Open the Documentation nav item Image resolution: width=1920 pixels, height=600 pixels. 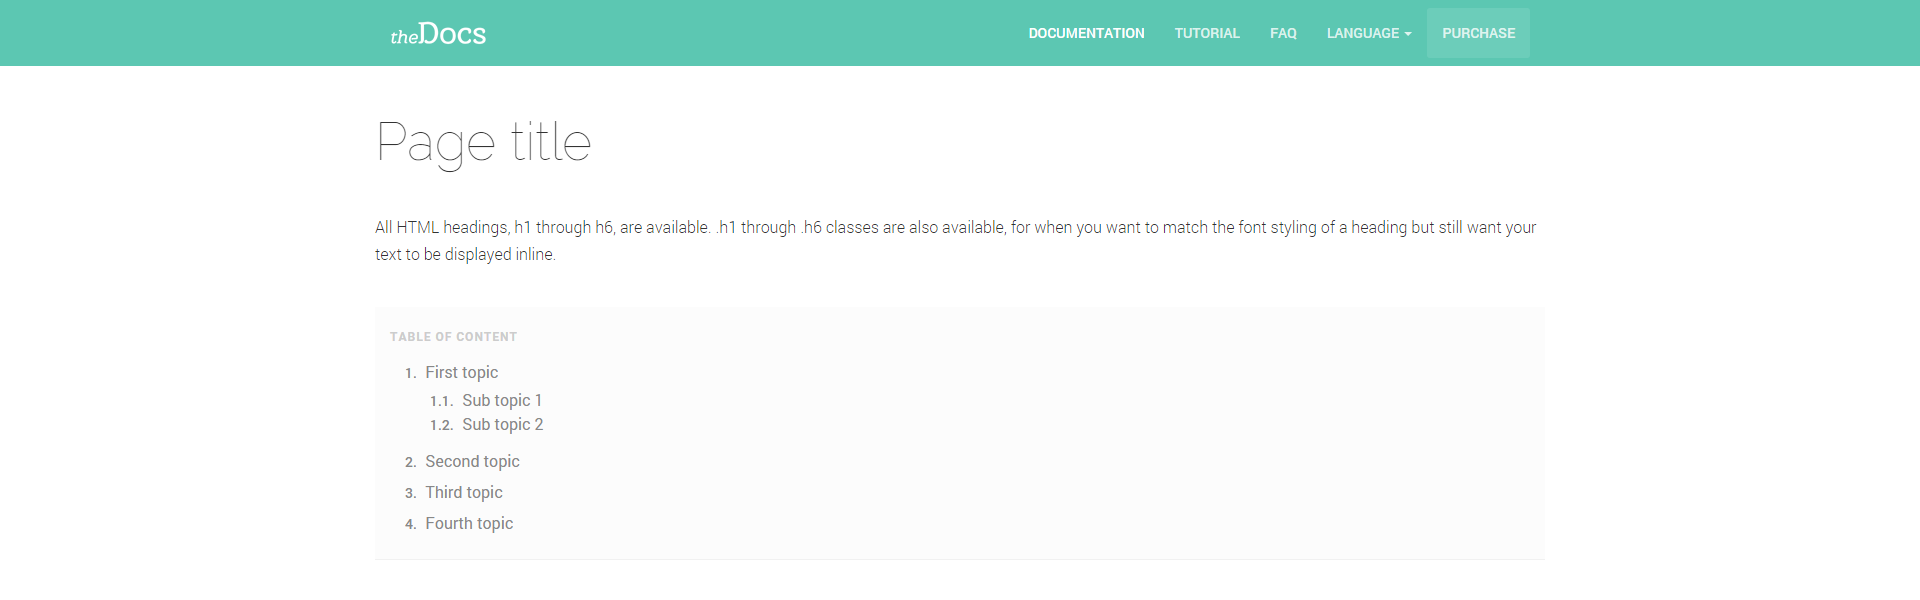[x=1086, y=33]
